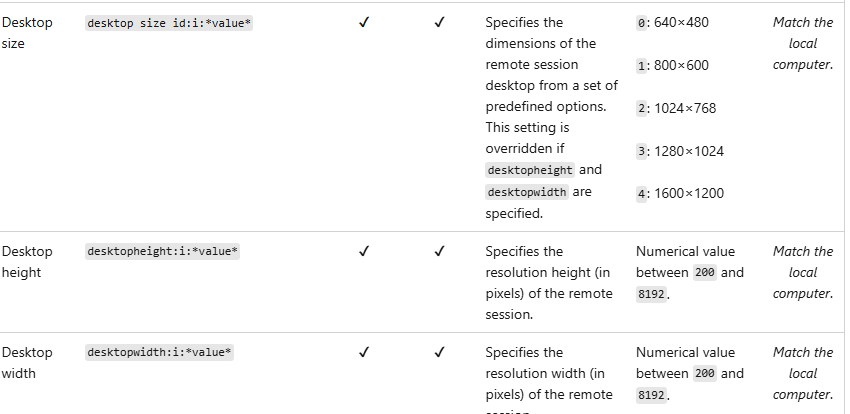Click the '3: 1280×1024' value option
Screen dimensions: 850x414
pos(680,151)
